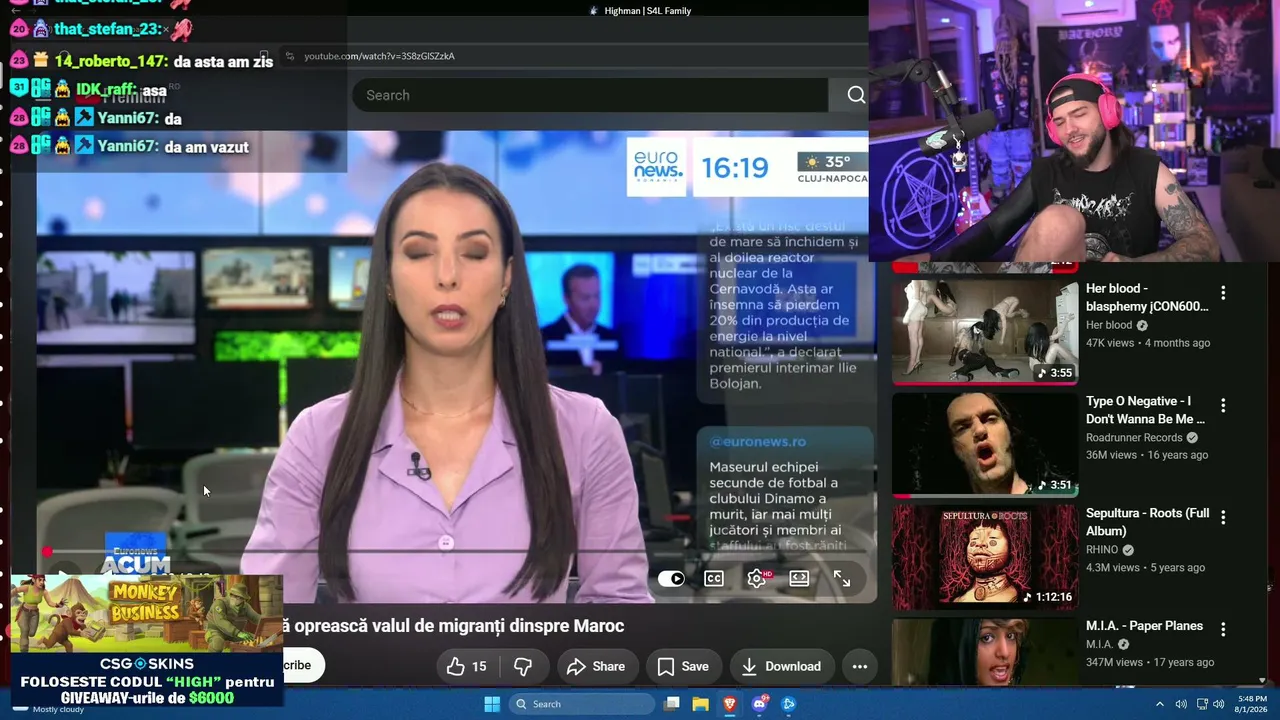This screenshot has height=720, width=1280.
Task: Open the 'Sepultura - Roots (Full Album)' title link
Action: (1148, 522)
